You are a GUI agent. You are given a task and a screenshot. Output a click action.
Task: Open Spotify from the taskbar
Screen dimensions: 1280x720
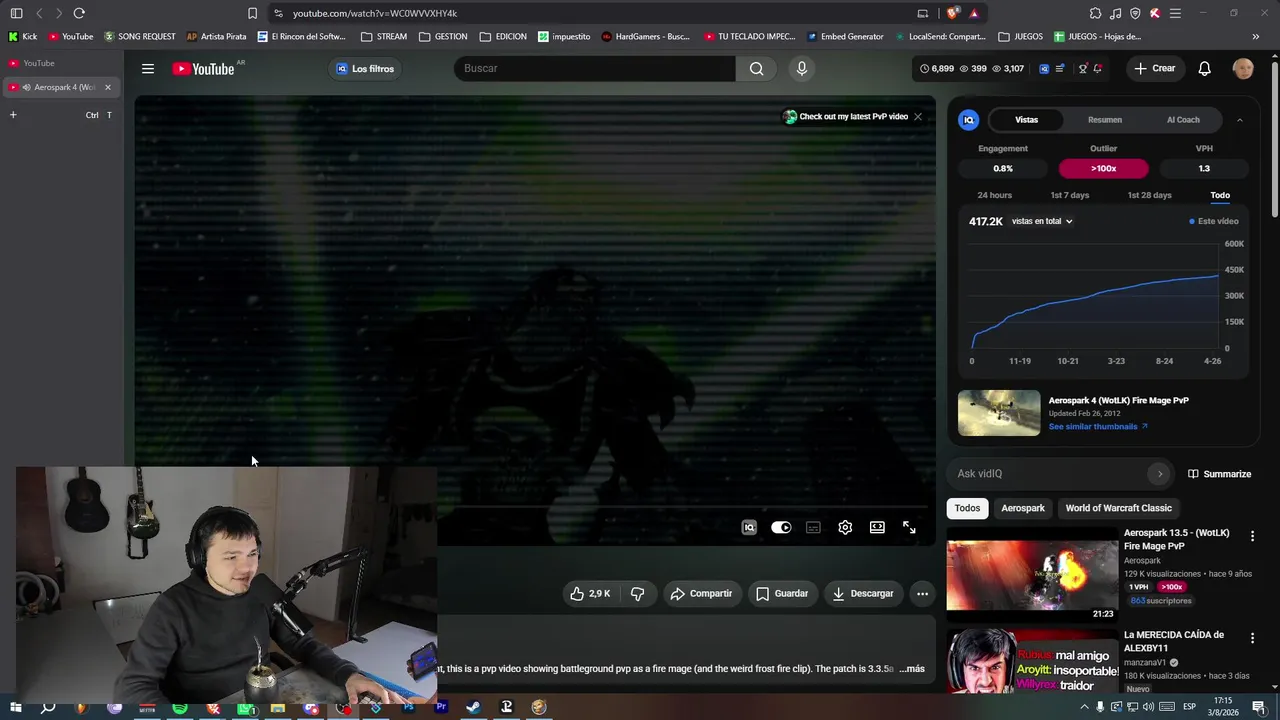point(180,708)
